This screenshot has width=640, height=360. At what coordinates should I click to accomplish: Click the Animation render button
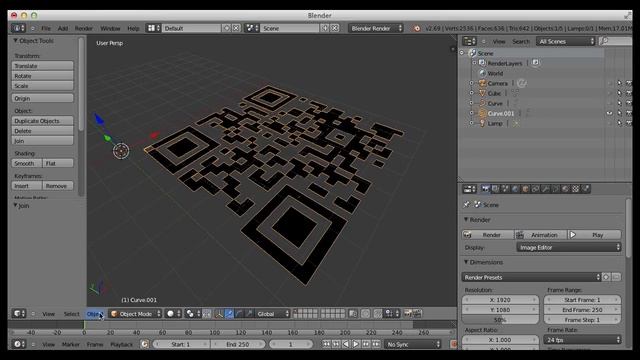tap(540, 235)
